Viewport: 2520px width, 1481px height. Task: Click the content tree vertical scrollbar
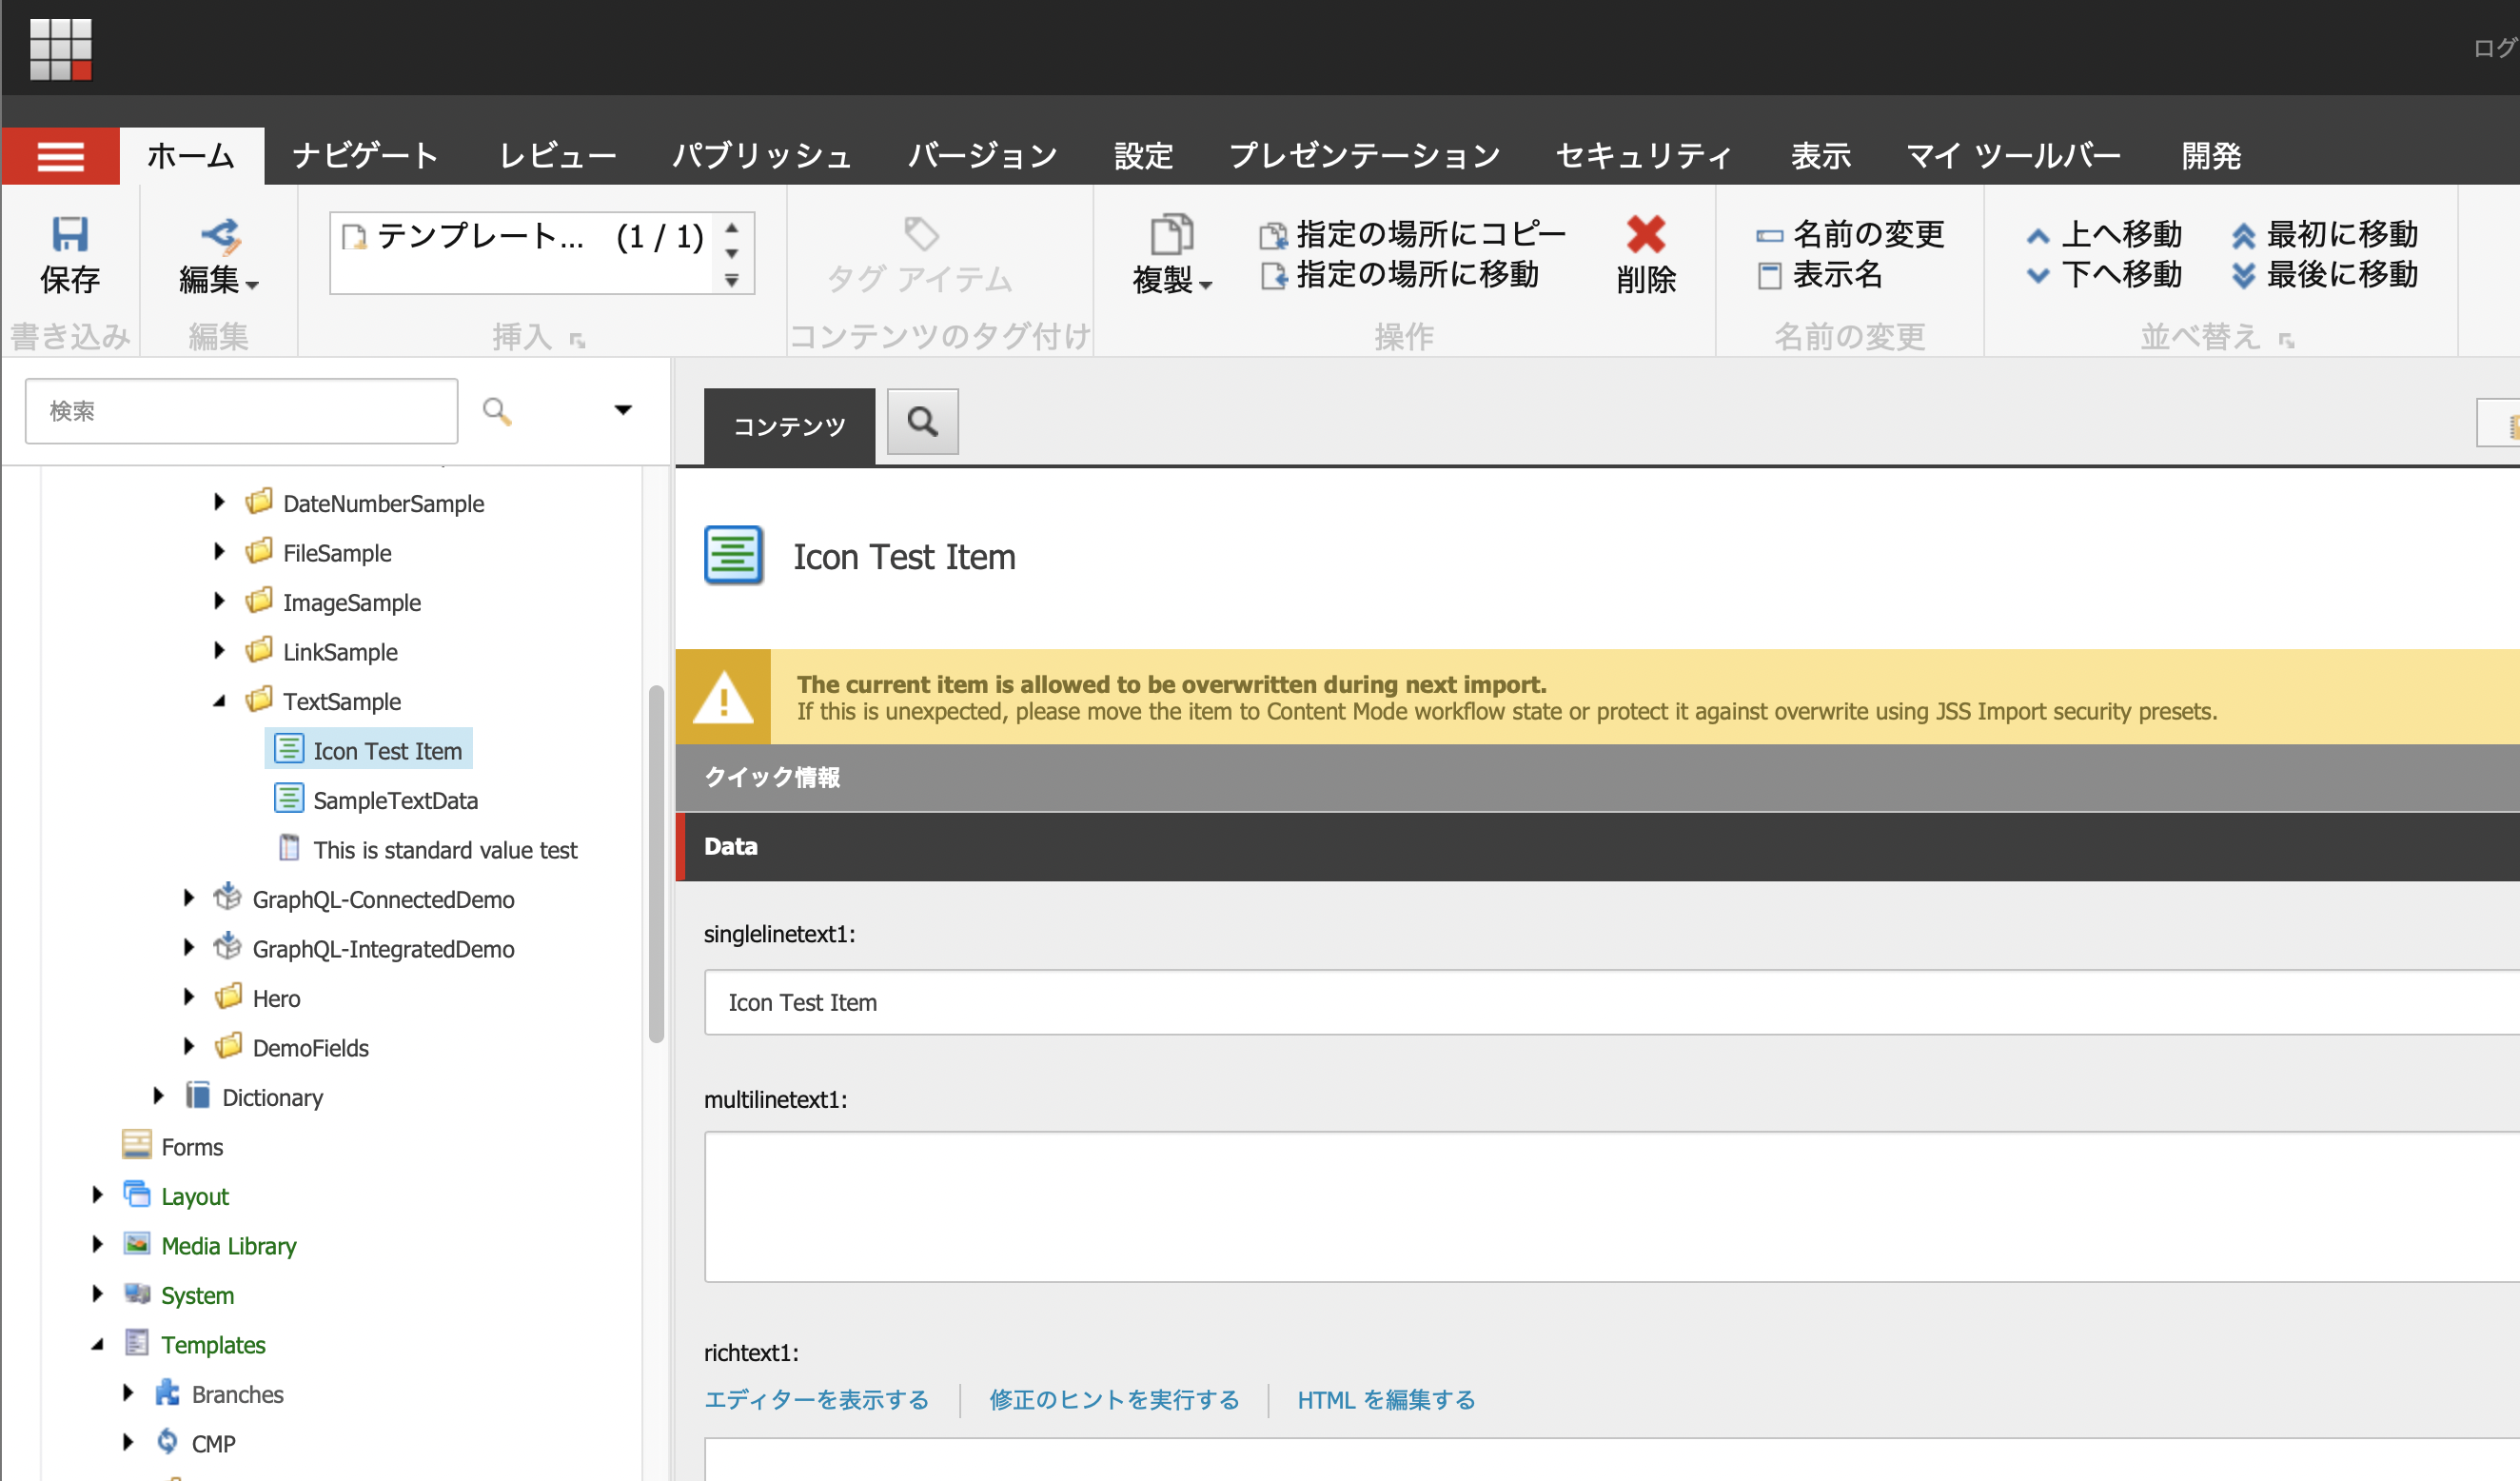point(656,863)
